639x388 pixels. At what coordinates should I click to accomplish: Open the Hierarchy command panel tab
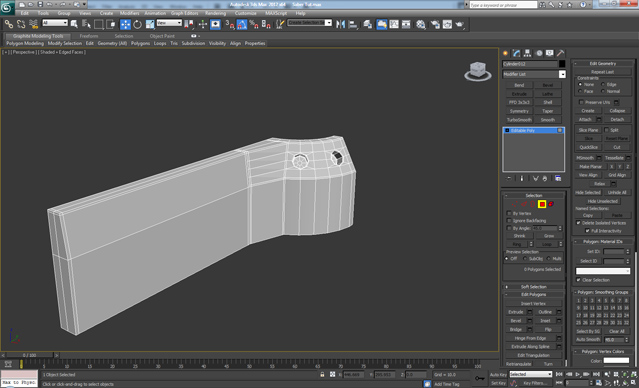[527, 53]
